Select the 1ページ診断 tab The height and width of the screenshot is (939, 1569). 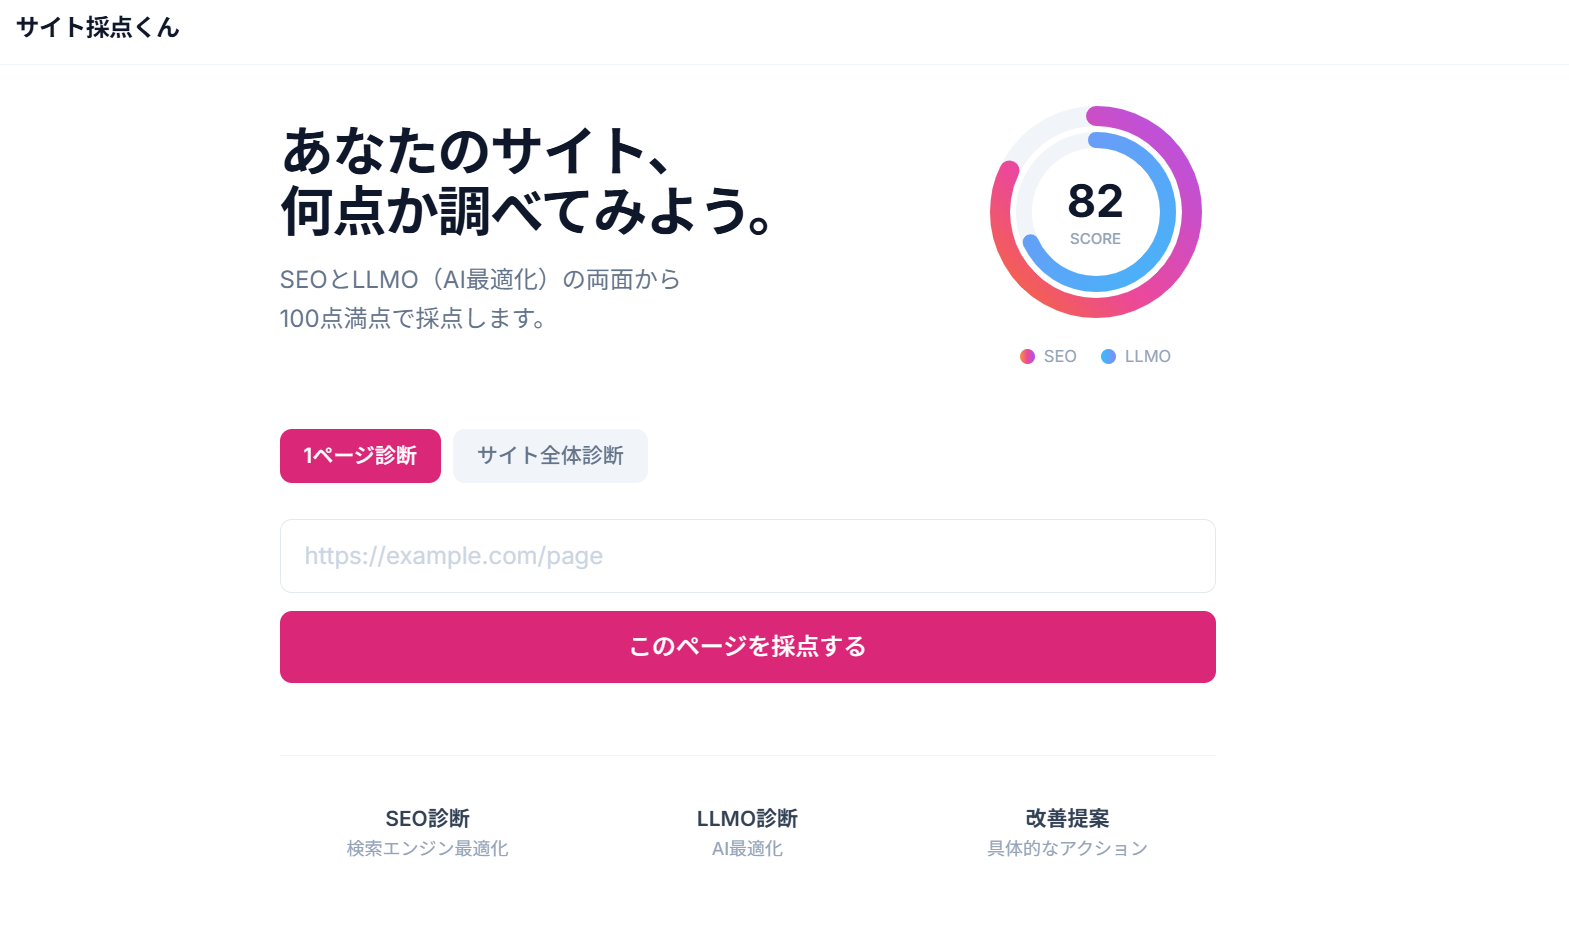[x=360, y=456]
